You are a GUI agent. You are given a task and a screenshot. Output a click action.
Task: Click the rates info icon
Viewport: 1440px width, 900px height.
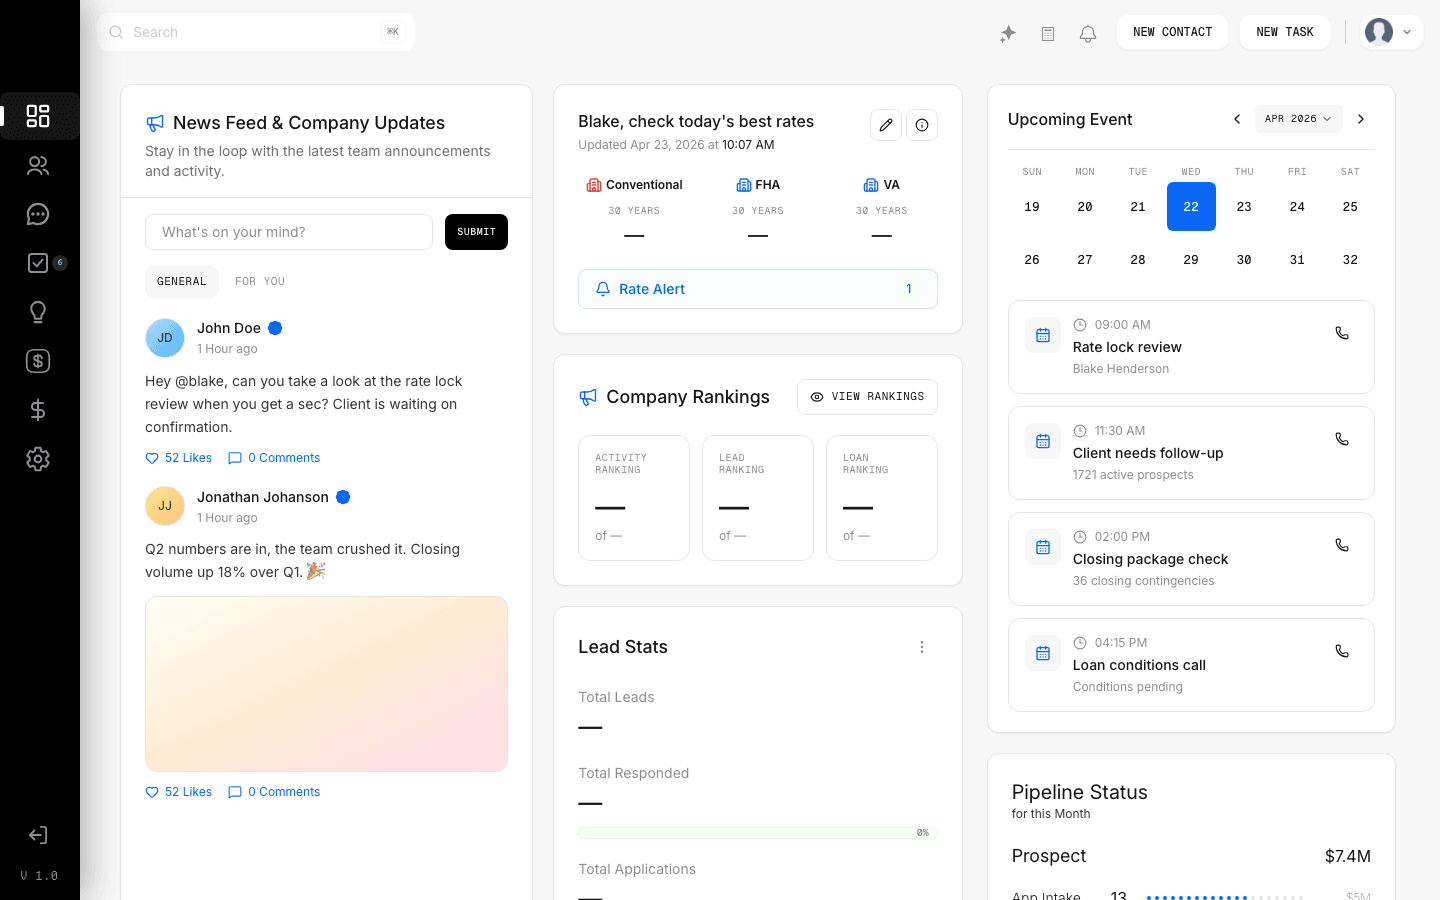pos(922,125)
